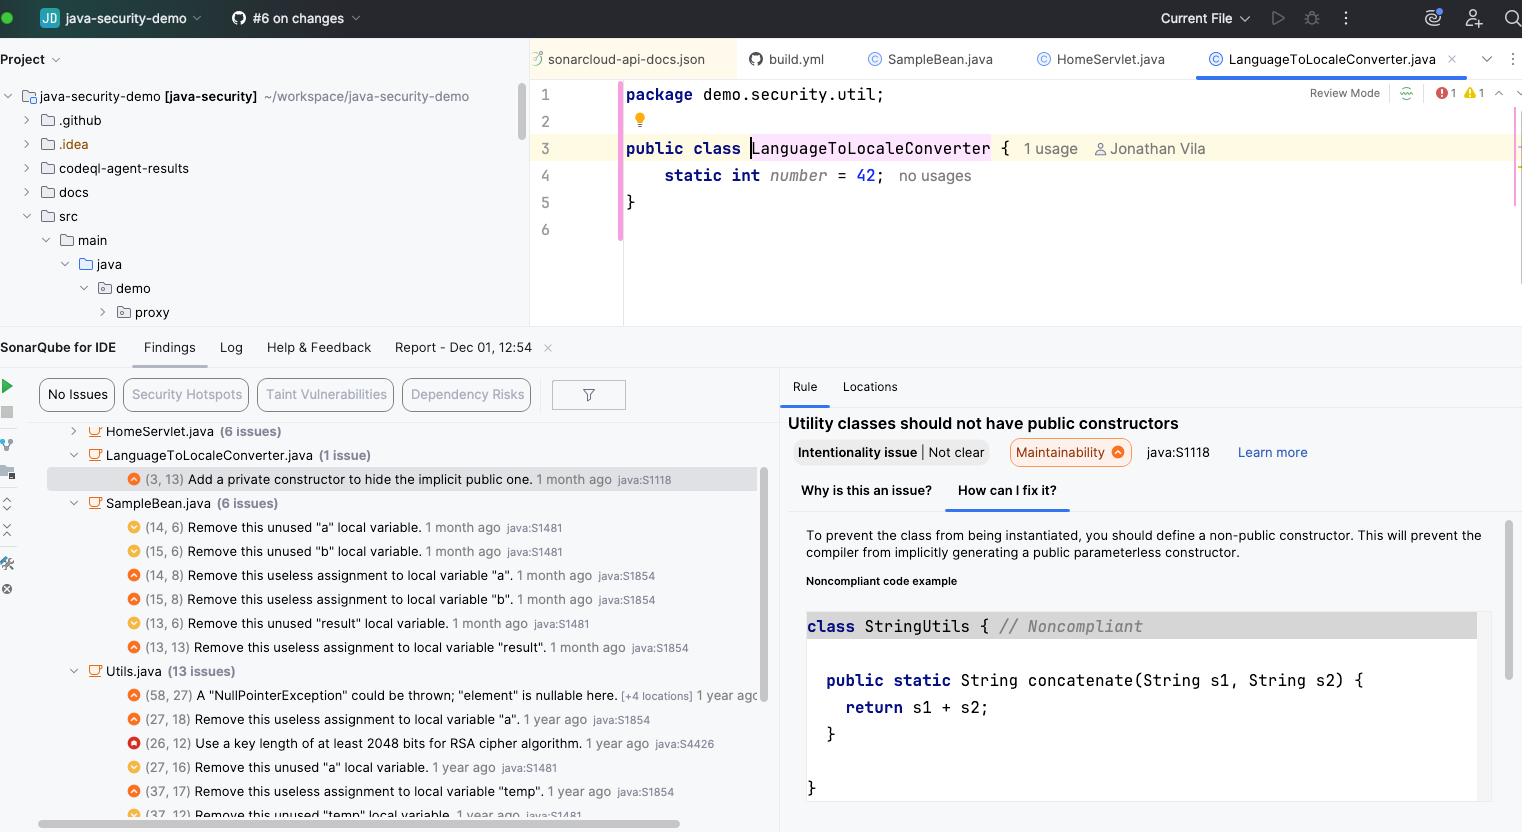1522x832 pixels.
Task: Expand the .github folder in project tree
Action: click(x=27, y=120)
